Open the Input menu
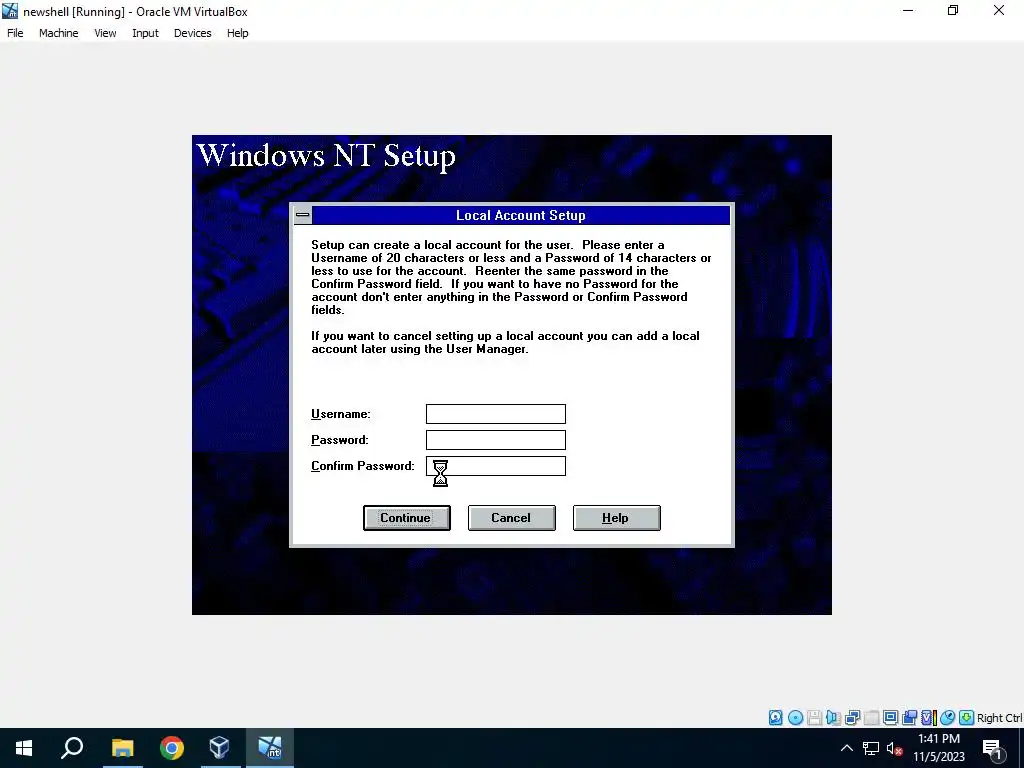 click(145, 33)
